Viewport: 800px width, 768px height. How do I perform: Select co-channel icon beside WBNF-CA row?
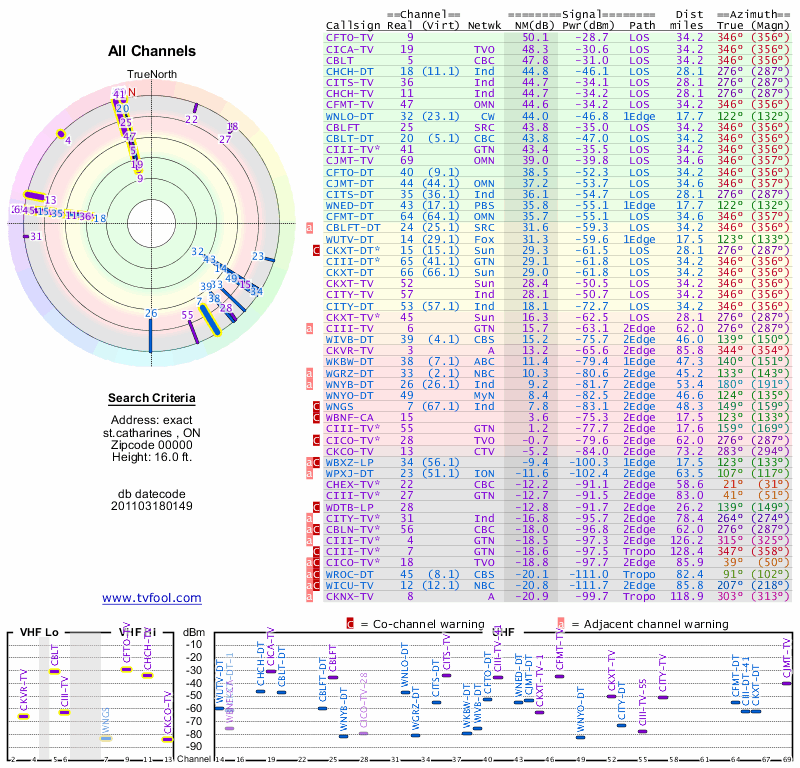pos(317,416)
